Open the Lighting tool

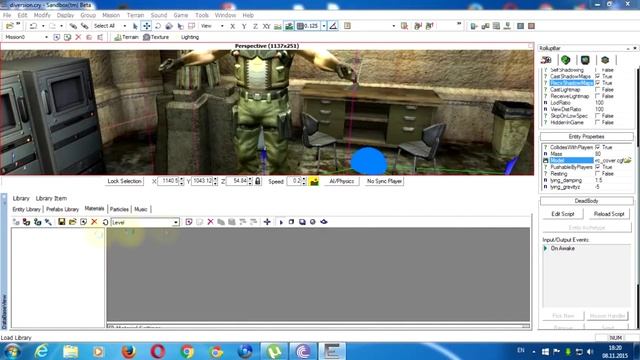tap(189, 37)
